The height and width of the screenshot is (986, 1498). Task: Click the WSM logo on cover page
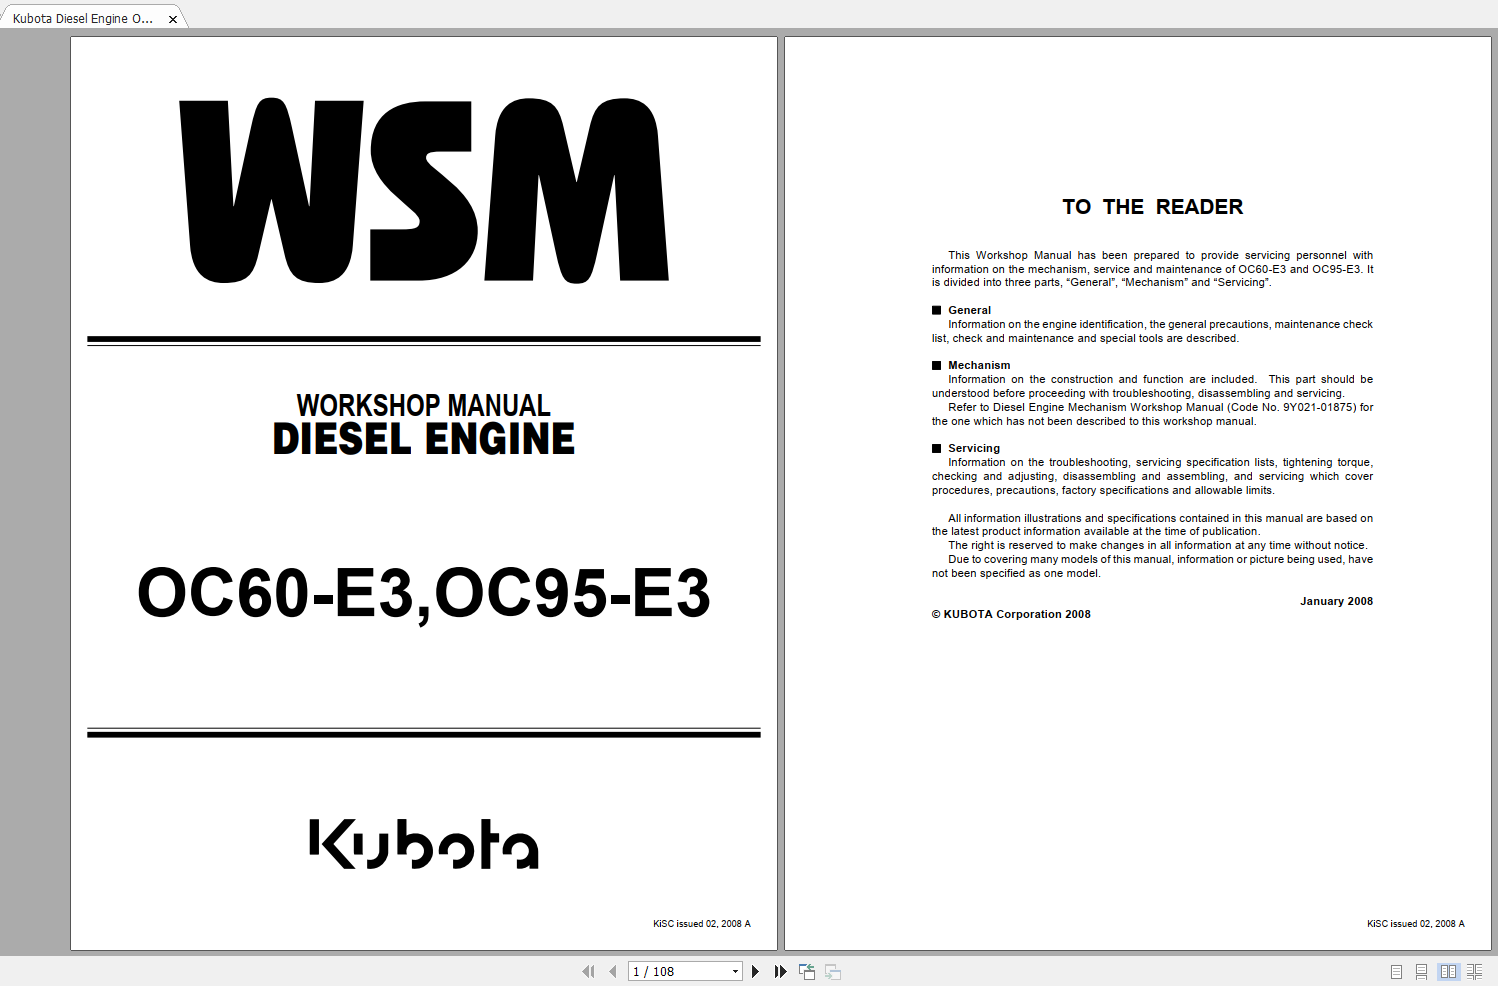point(424,190)
